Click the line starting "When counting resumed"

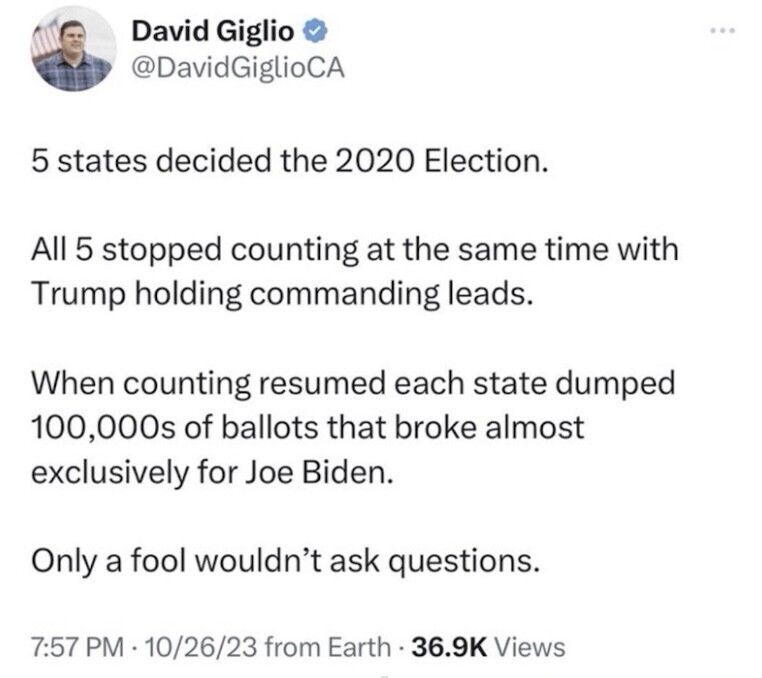coord(352,383)
